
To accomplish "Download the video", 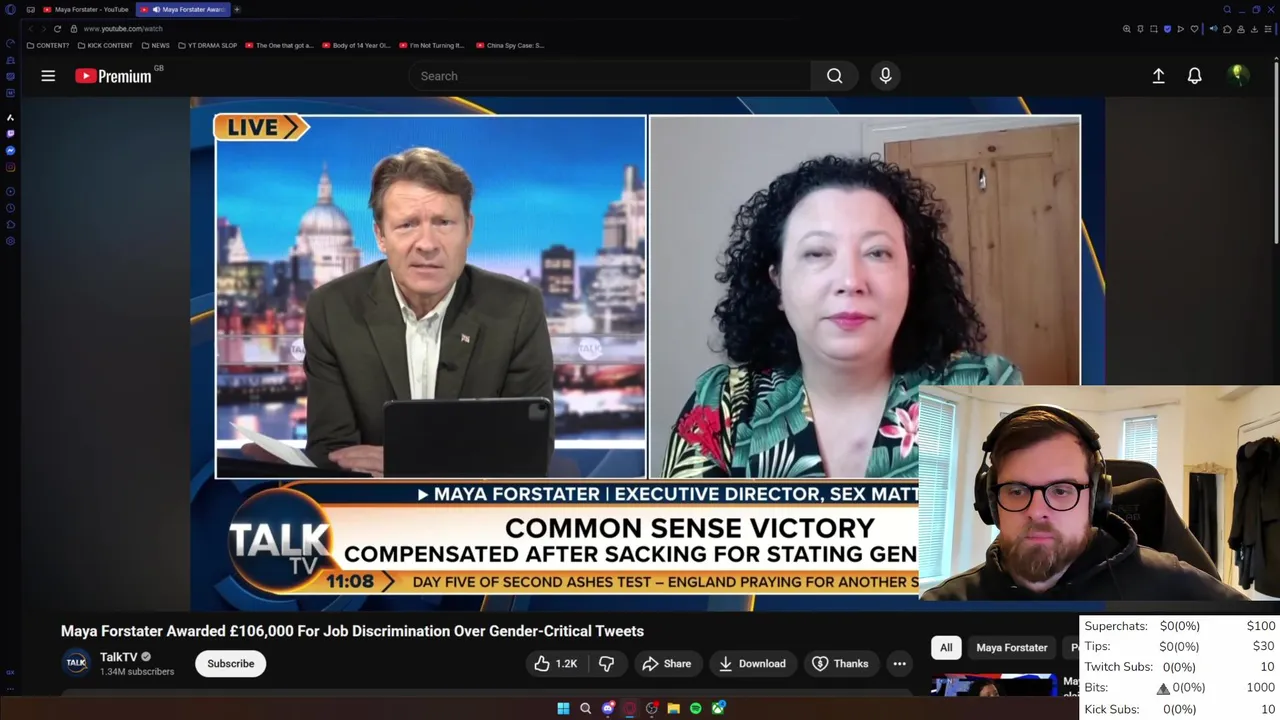I will click(x=752, y=663).
